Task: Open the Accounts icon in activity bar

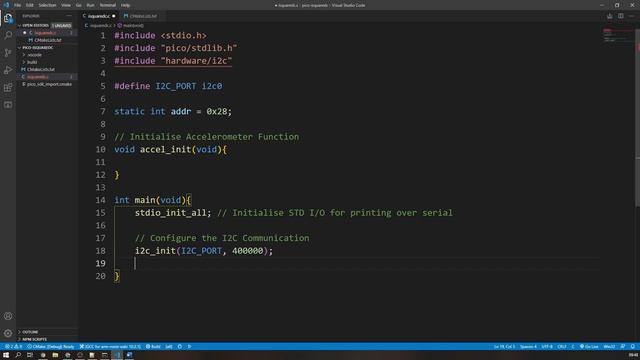Action: [8, 316]
